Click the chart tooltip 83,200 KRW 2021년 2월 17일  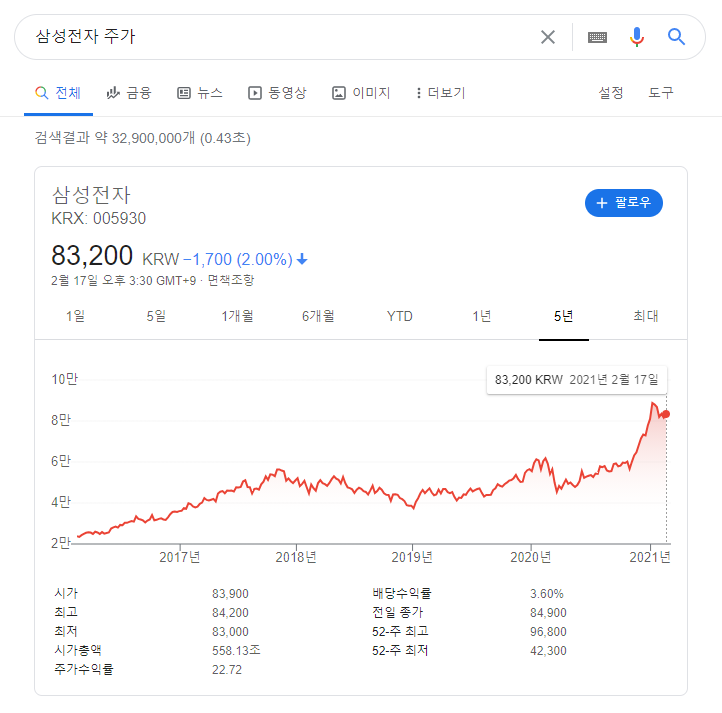[x=576, y=380]
